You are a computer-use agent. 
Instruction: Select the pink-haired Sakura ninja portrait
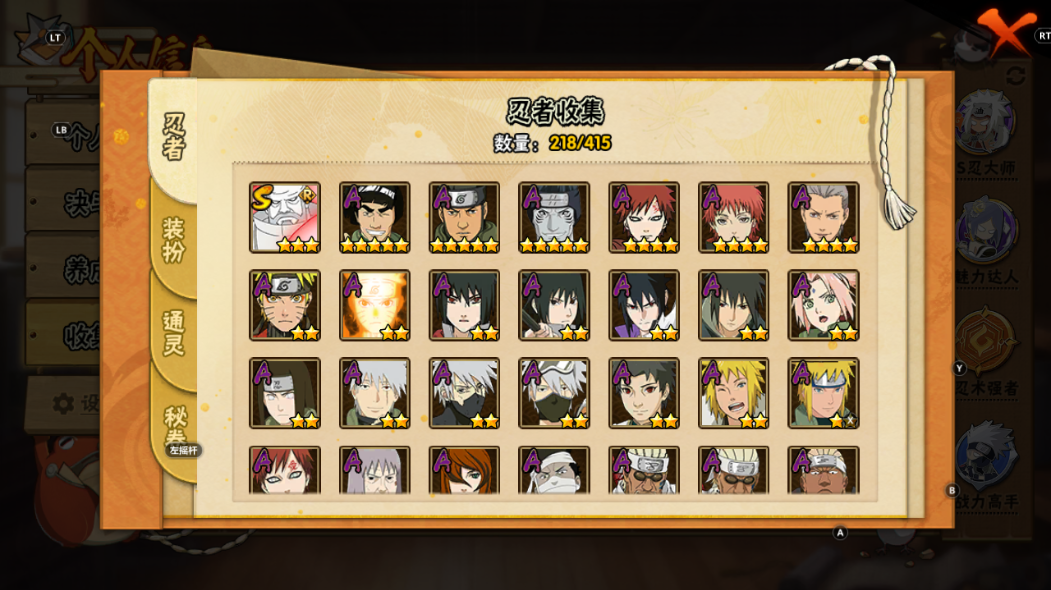point(824,305)
